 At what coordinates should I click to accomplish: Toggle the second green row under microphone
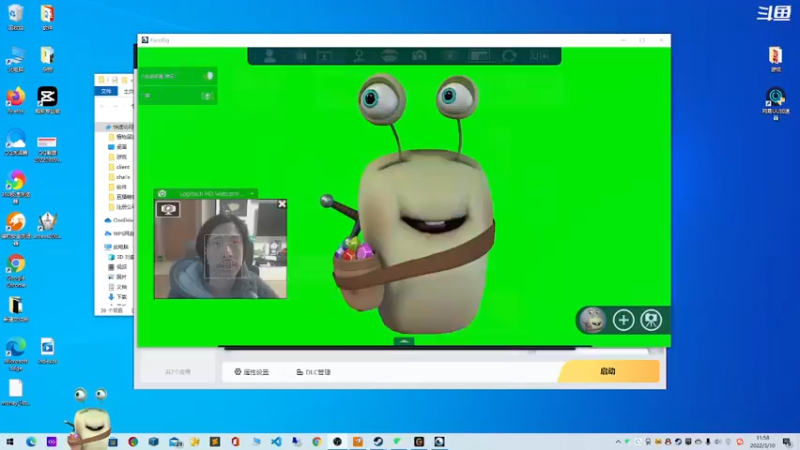tap(178, 95)
